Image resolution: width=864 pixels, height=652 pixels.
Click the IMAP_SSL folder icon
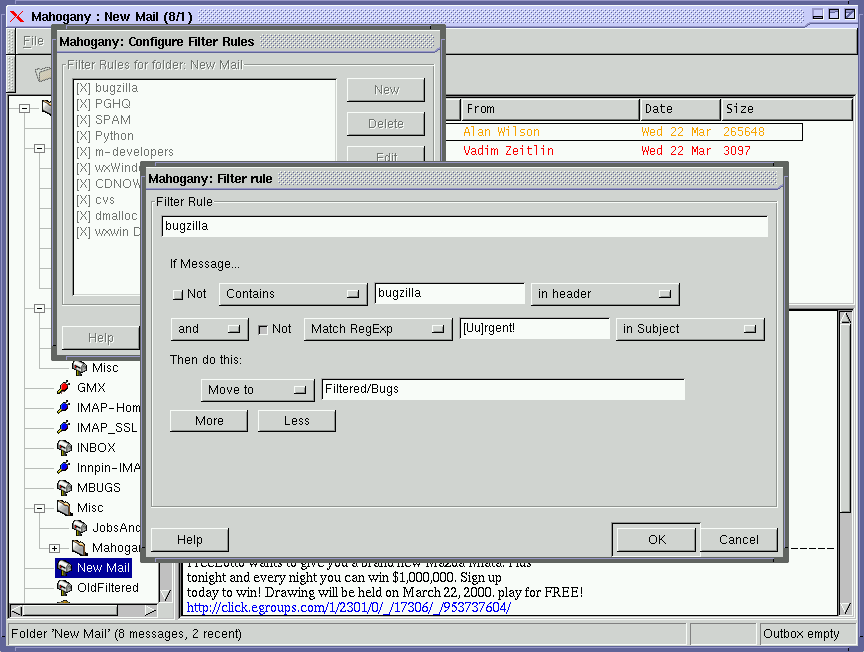[x=64, y=427]
